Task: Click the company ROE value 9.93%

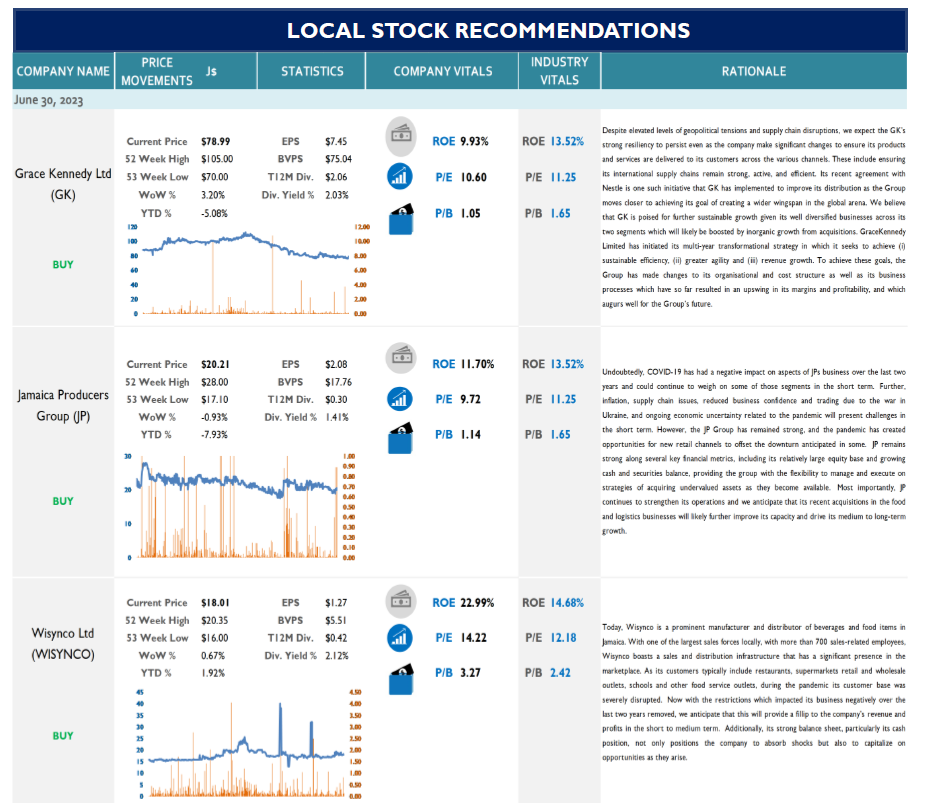Action: pos(474,141)
